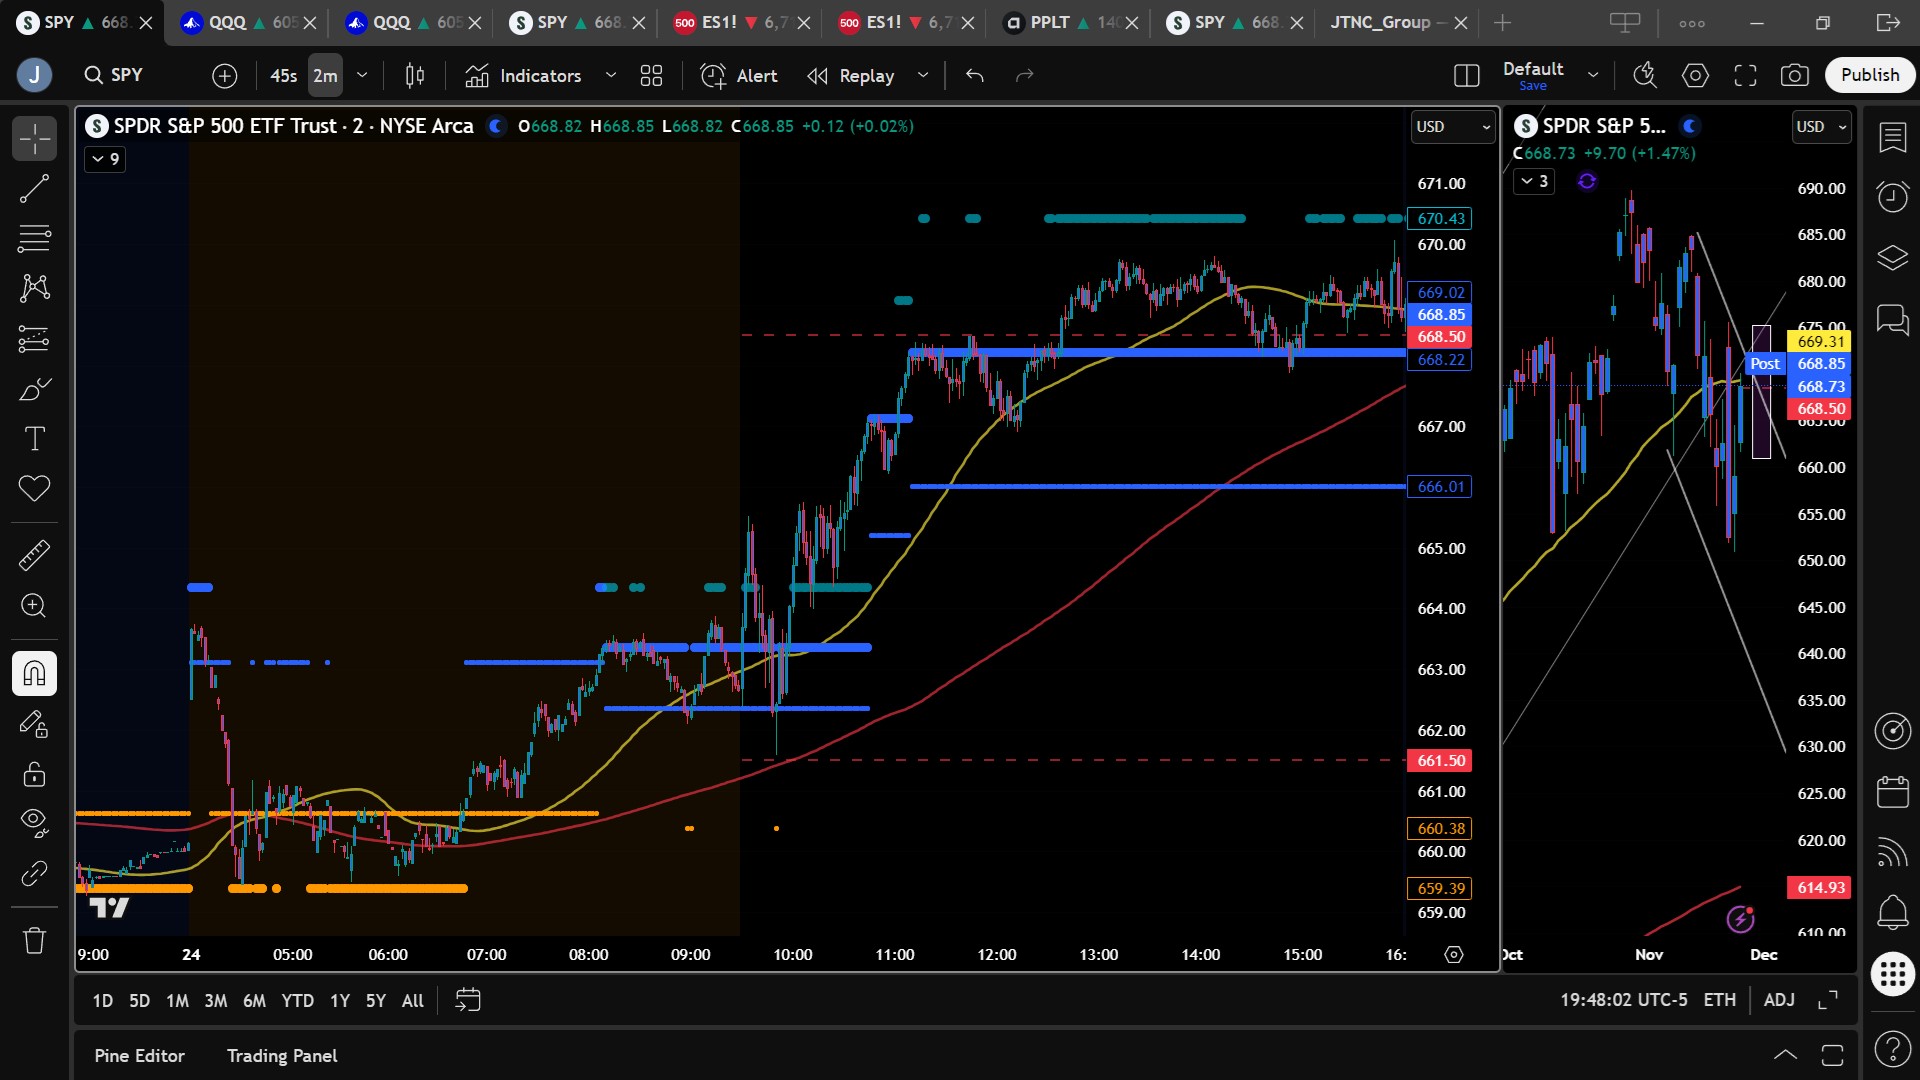
Task: Select the 1Y date range
Action: [340, 1001]
